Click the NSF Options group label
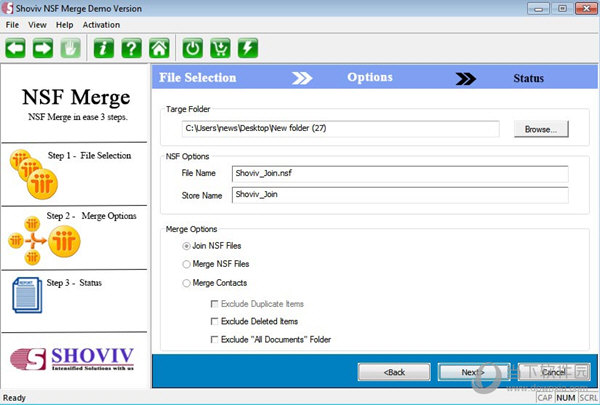Viewport: 600px width, 405px height. [x=187, y=157]
